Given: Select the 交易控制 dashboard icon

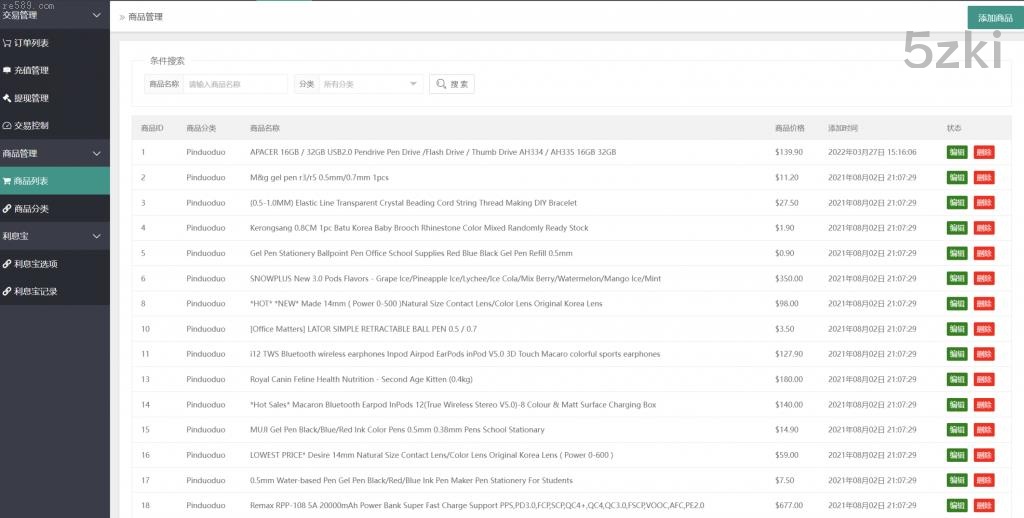Looking at the screenshot, I should 7,126.
